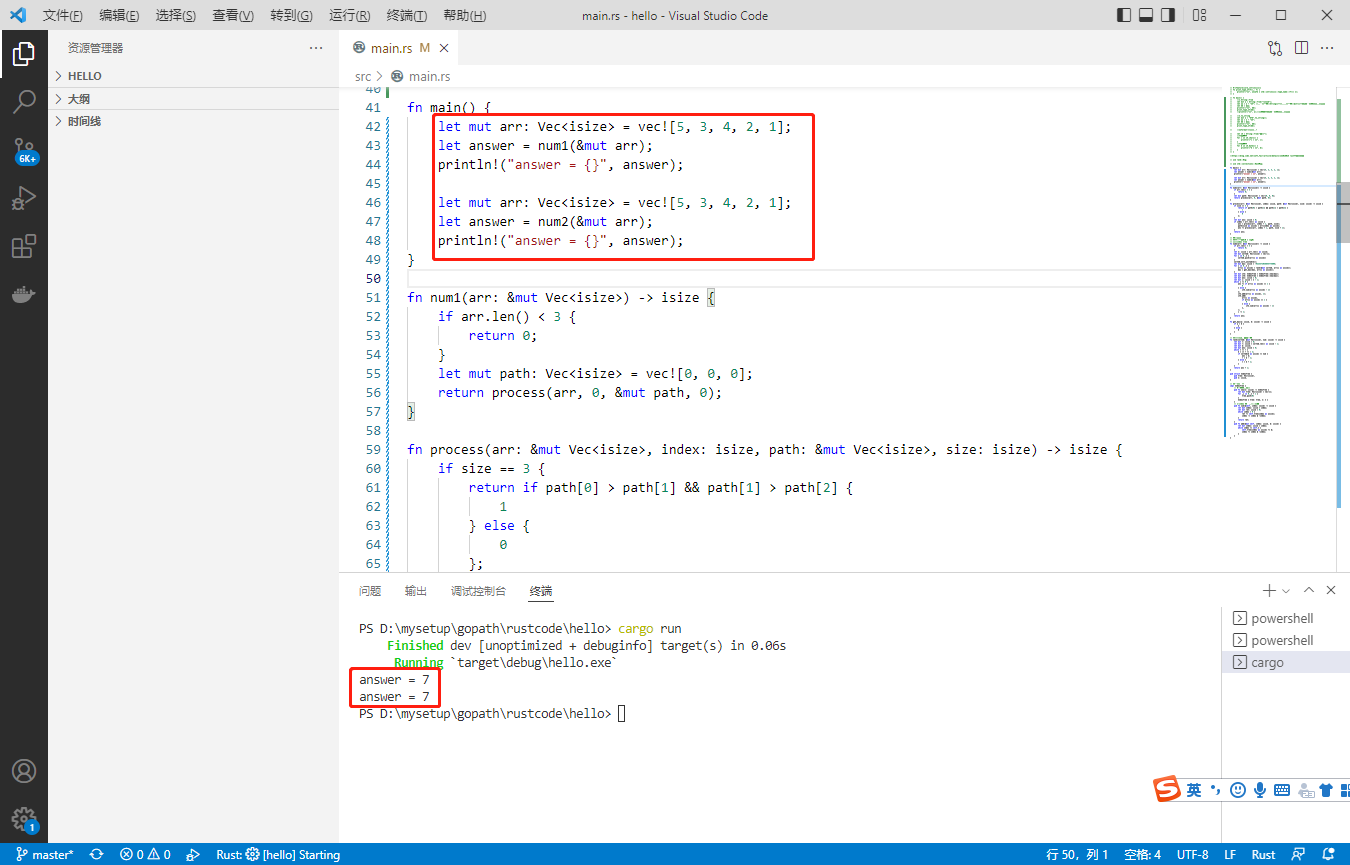This screenshot has height=865, width=1350.
Task: Open Sogou emoji smiley icon
Action: (1238, 790)
